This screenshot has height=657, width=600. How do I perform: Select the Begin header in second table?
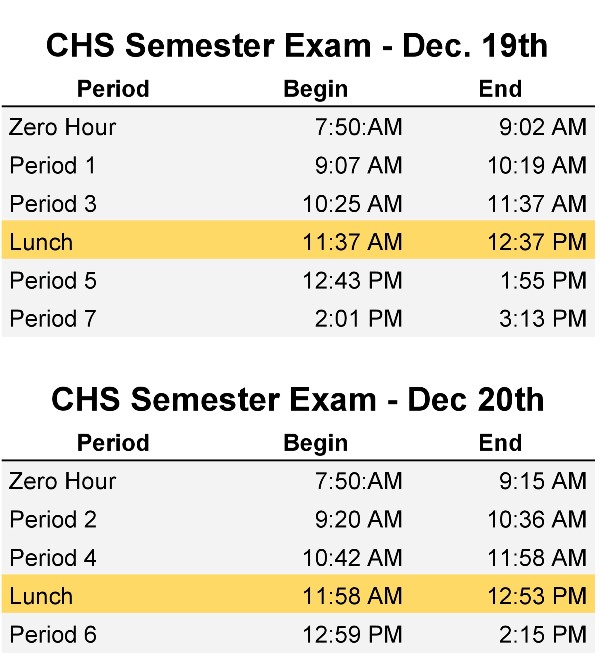coord(316,443)
